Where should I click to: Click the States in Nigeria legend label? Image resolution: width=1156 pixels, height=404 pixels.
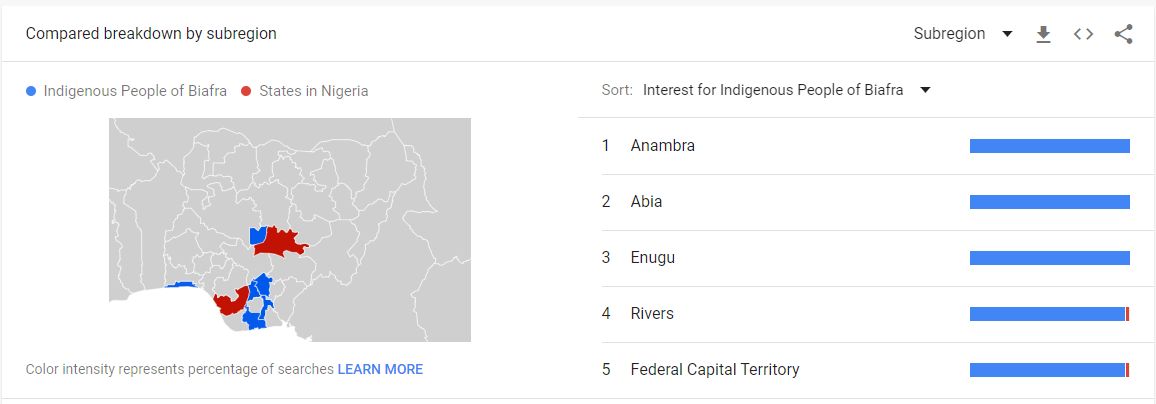pyautogui.click(x=314, y=91)
